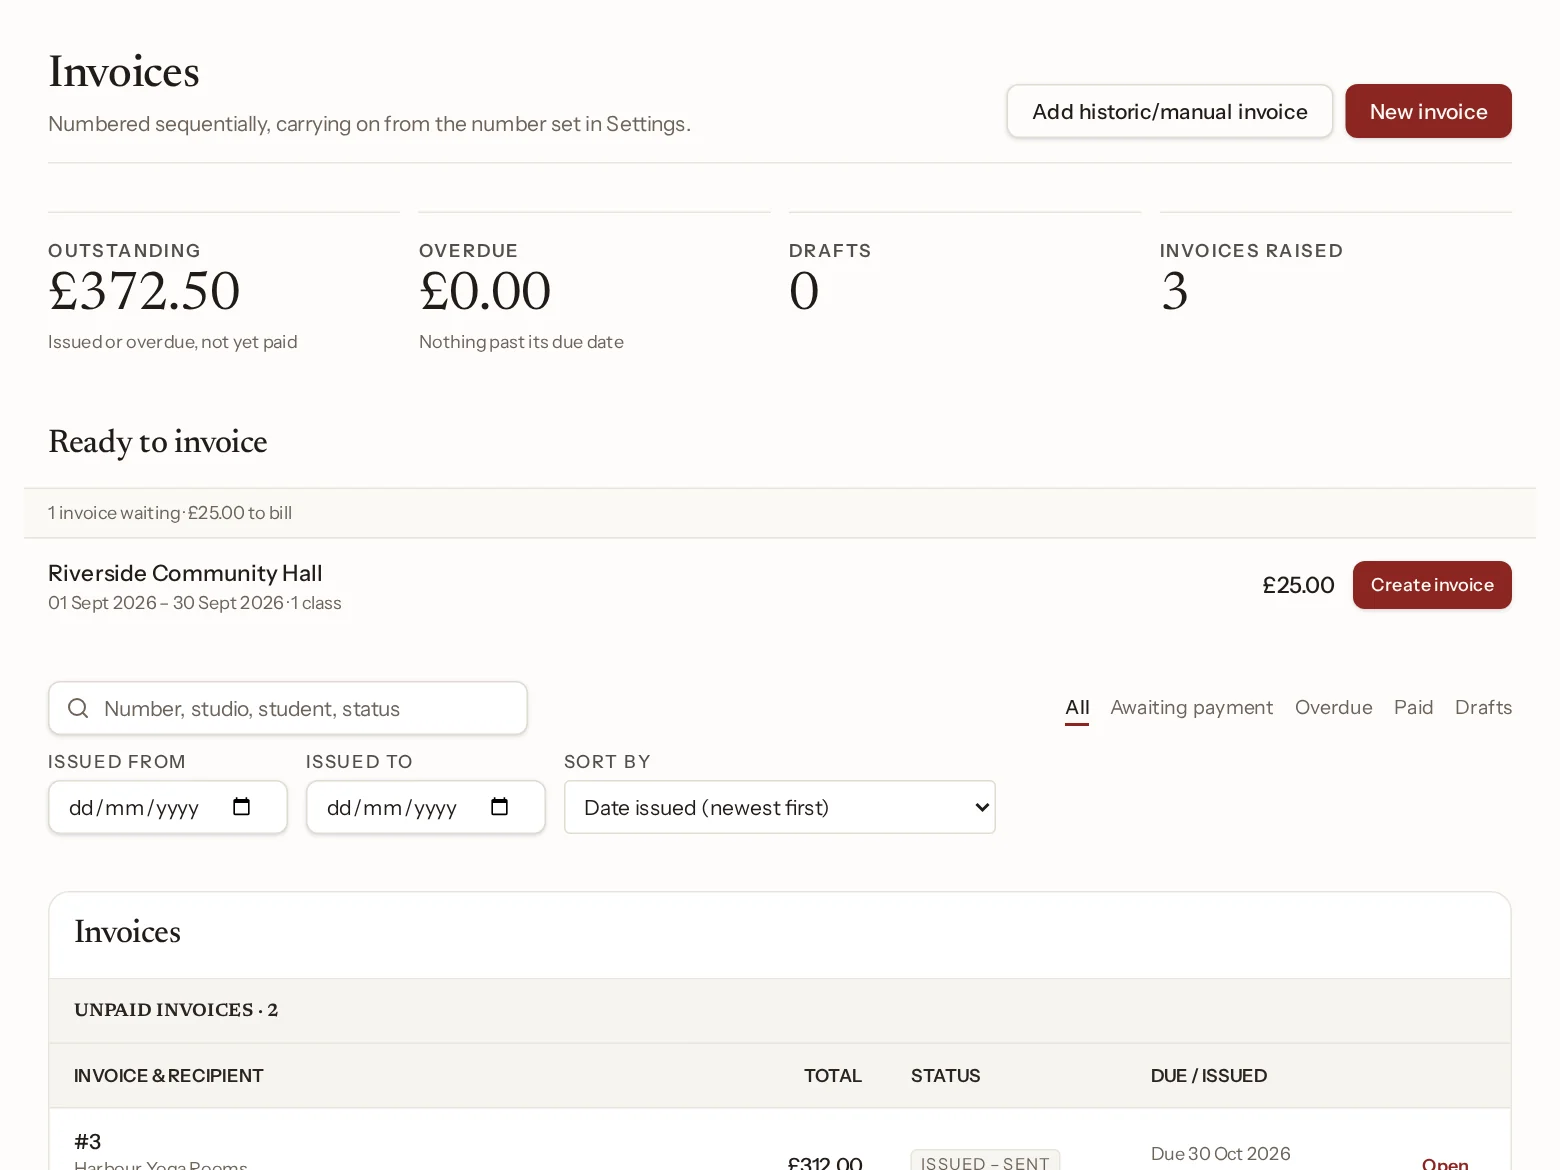Image resolution: width=1560 pixels, height=1170 pixels.
Task: Click the Due 30 Oct 2026 text
Action: [1220, 1153]
